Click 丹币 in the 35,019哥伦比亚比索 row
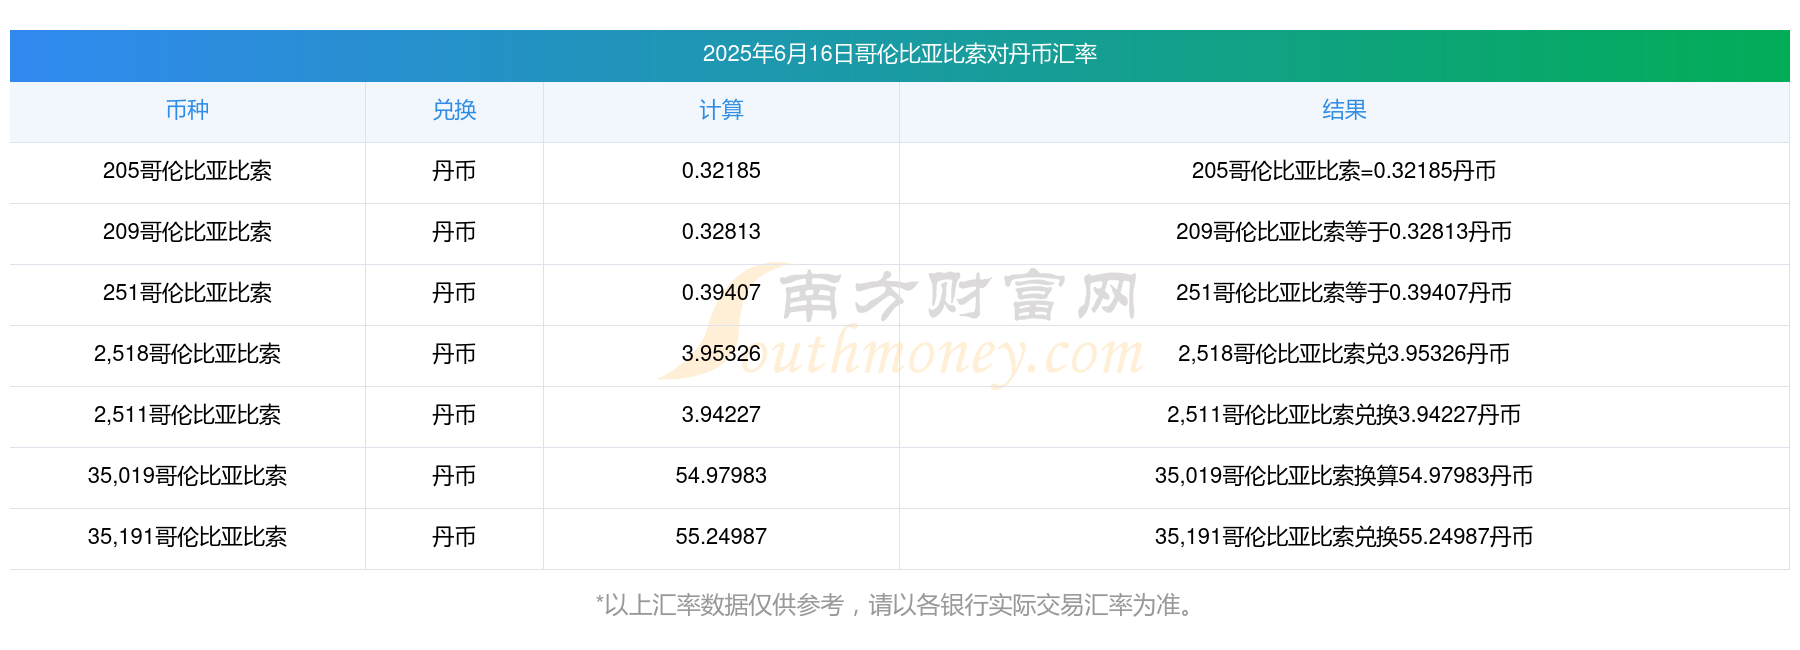The height and width of the screenshot is (650, 1800). click(x=454, y=476)
